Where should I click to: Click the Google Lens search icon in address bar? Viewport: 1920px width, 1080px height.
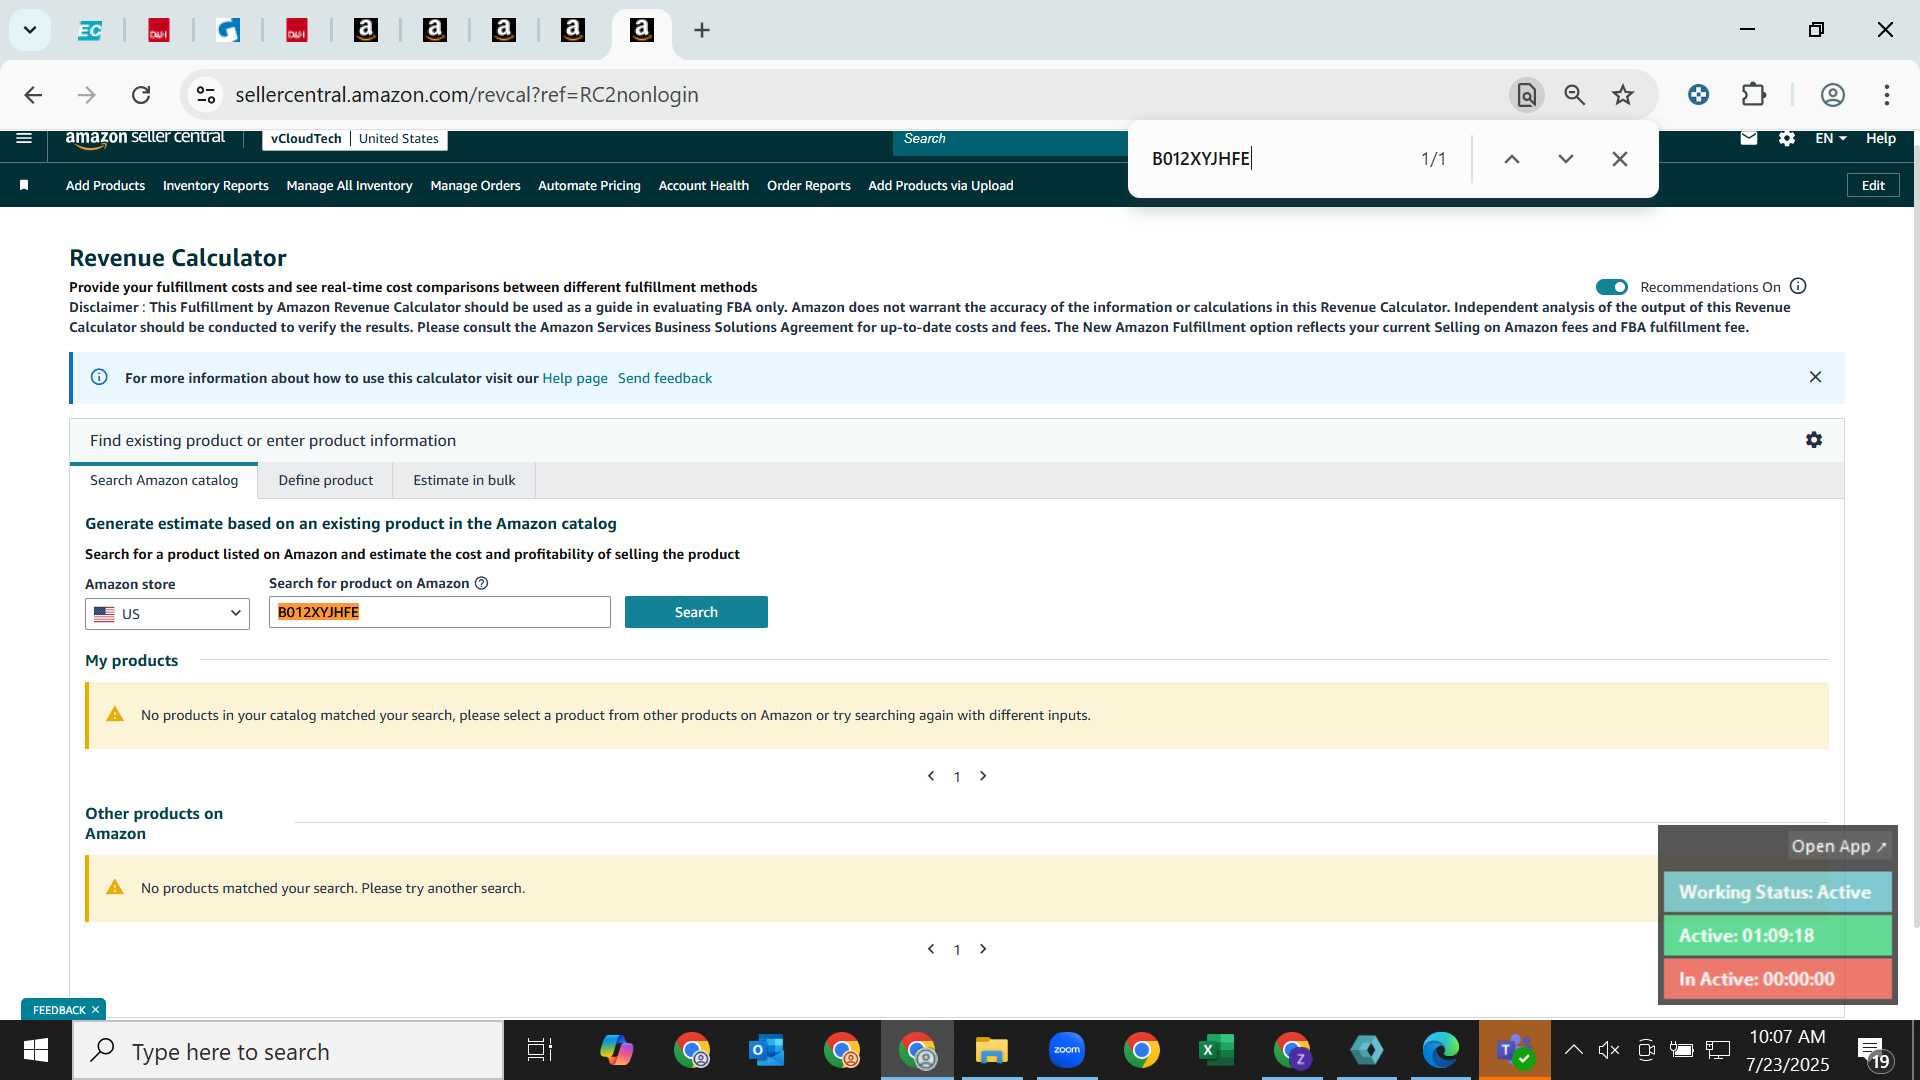[1526, 95]
